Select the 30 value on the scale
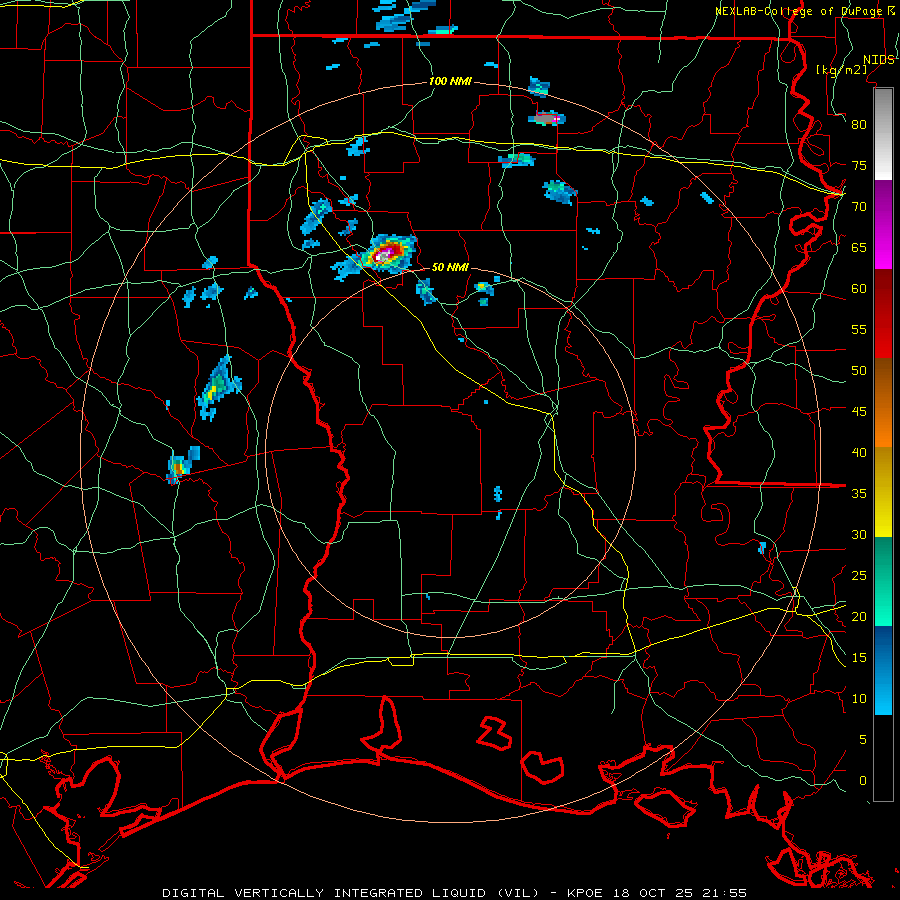 (859, 534)
